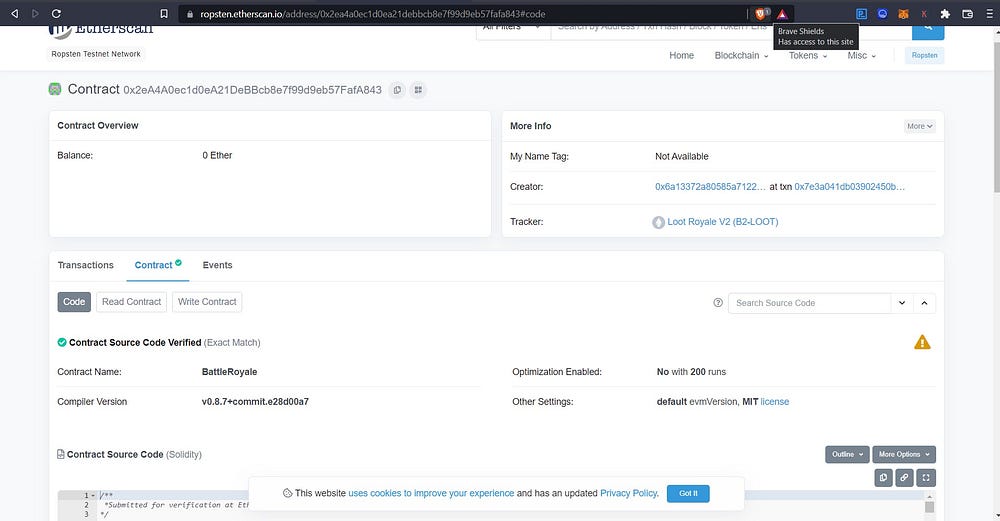The width and height of the screenshot is (1000, 521).
Task: Open the Brave Wallet icon
Action: click(x=967, y=13)
